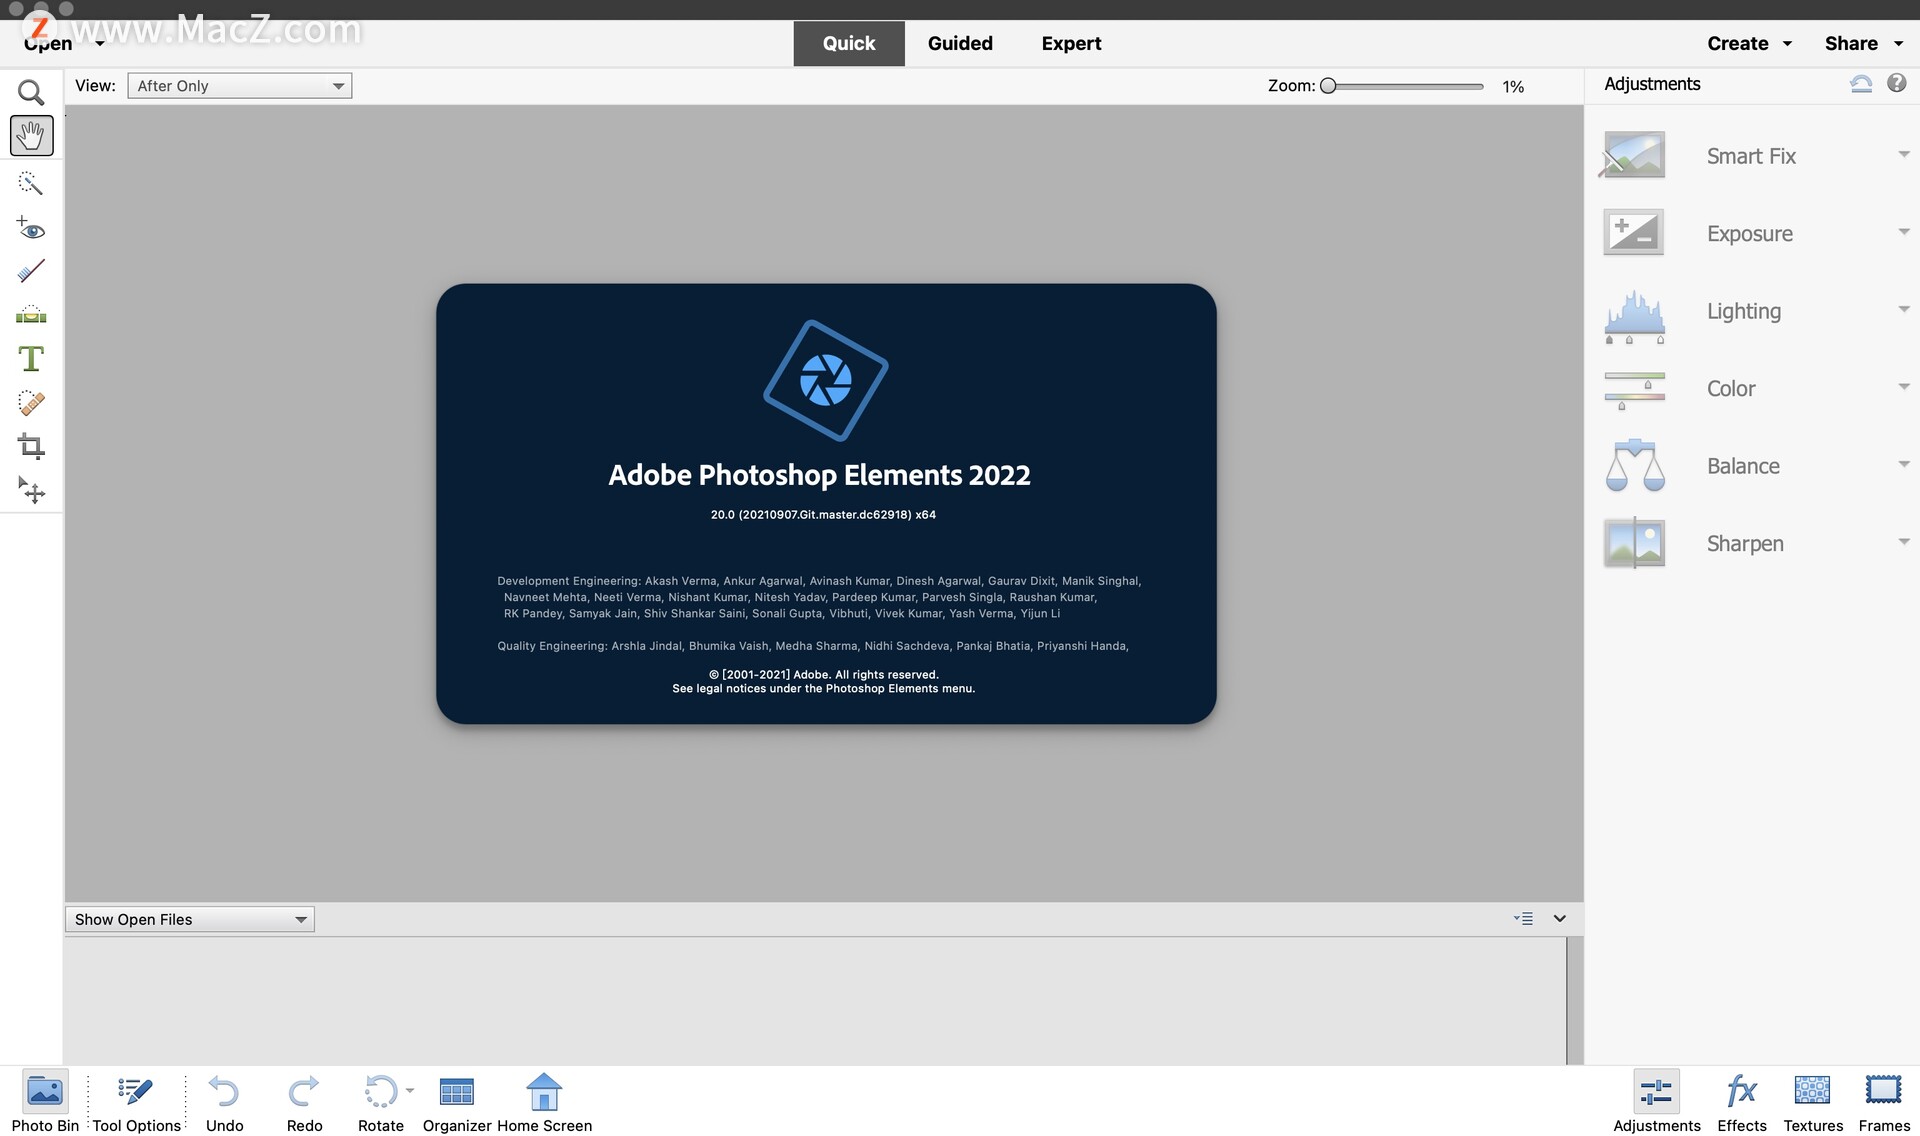Select the Hand tool in toolbar

coord(30,135)
